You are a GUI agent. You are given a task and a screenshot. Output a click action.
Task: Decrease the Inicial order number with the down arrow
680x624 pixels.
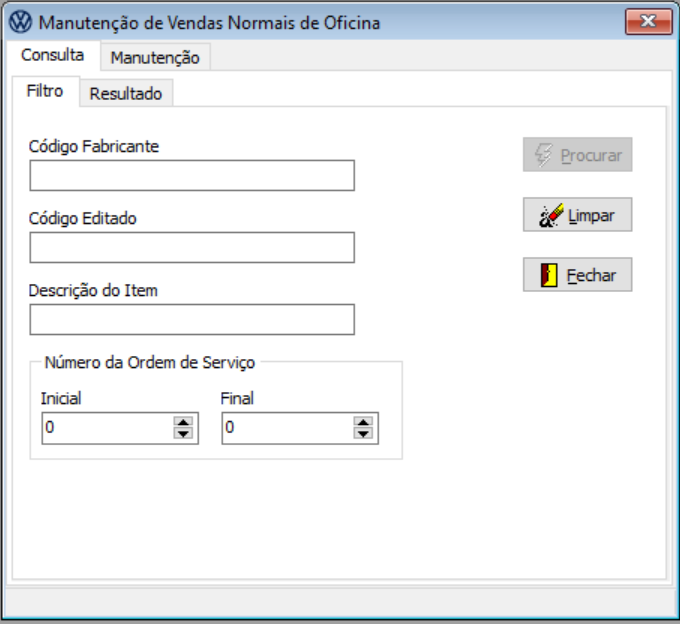pos(183,434)
